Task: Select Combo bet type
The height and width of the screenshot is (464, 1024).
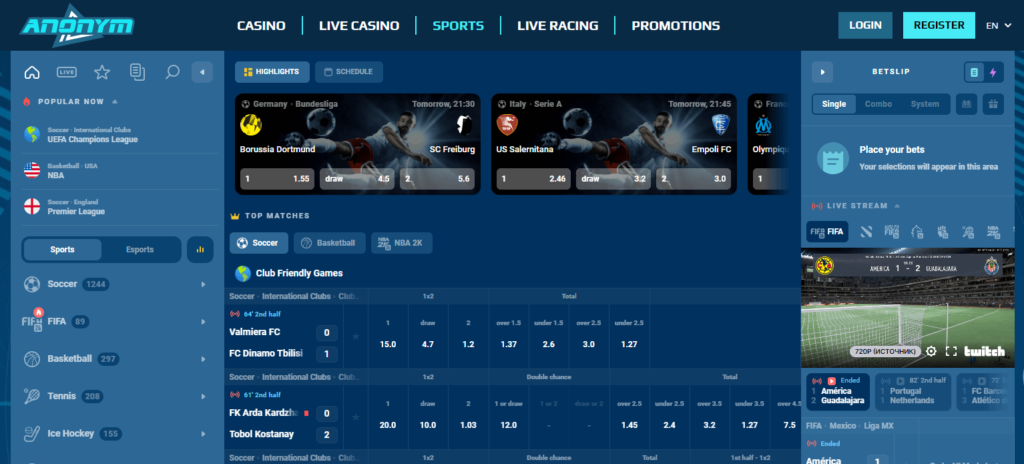Action: 878,104
